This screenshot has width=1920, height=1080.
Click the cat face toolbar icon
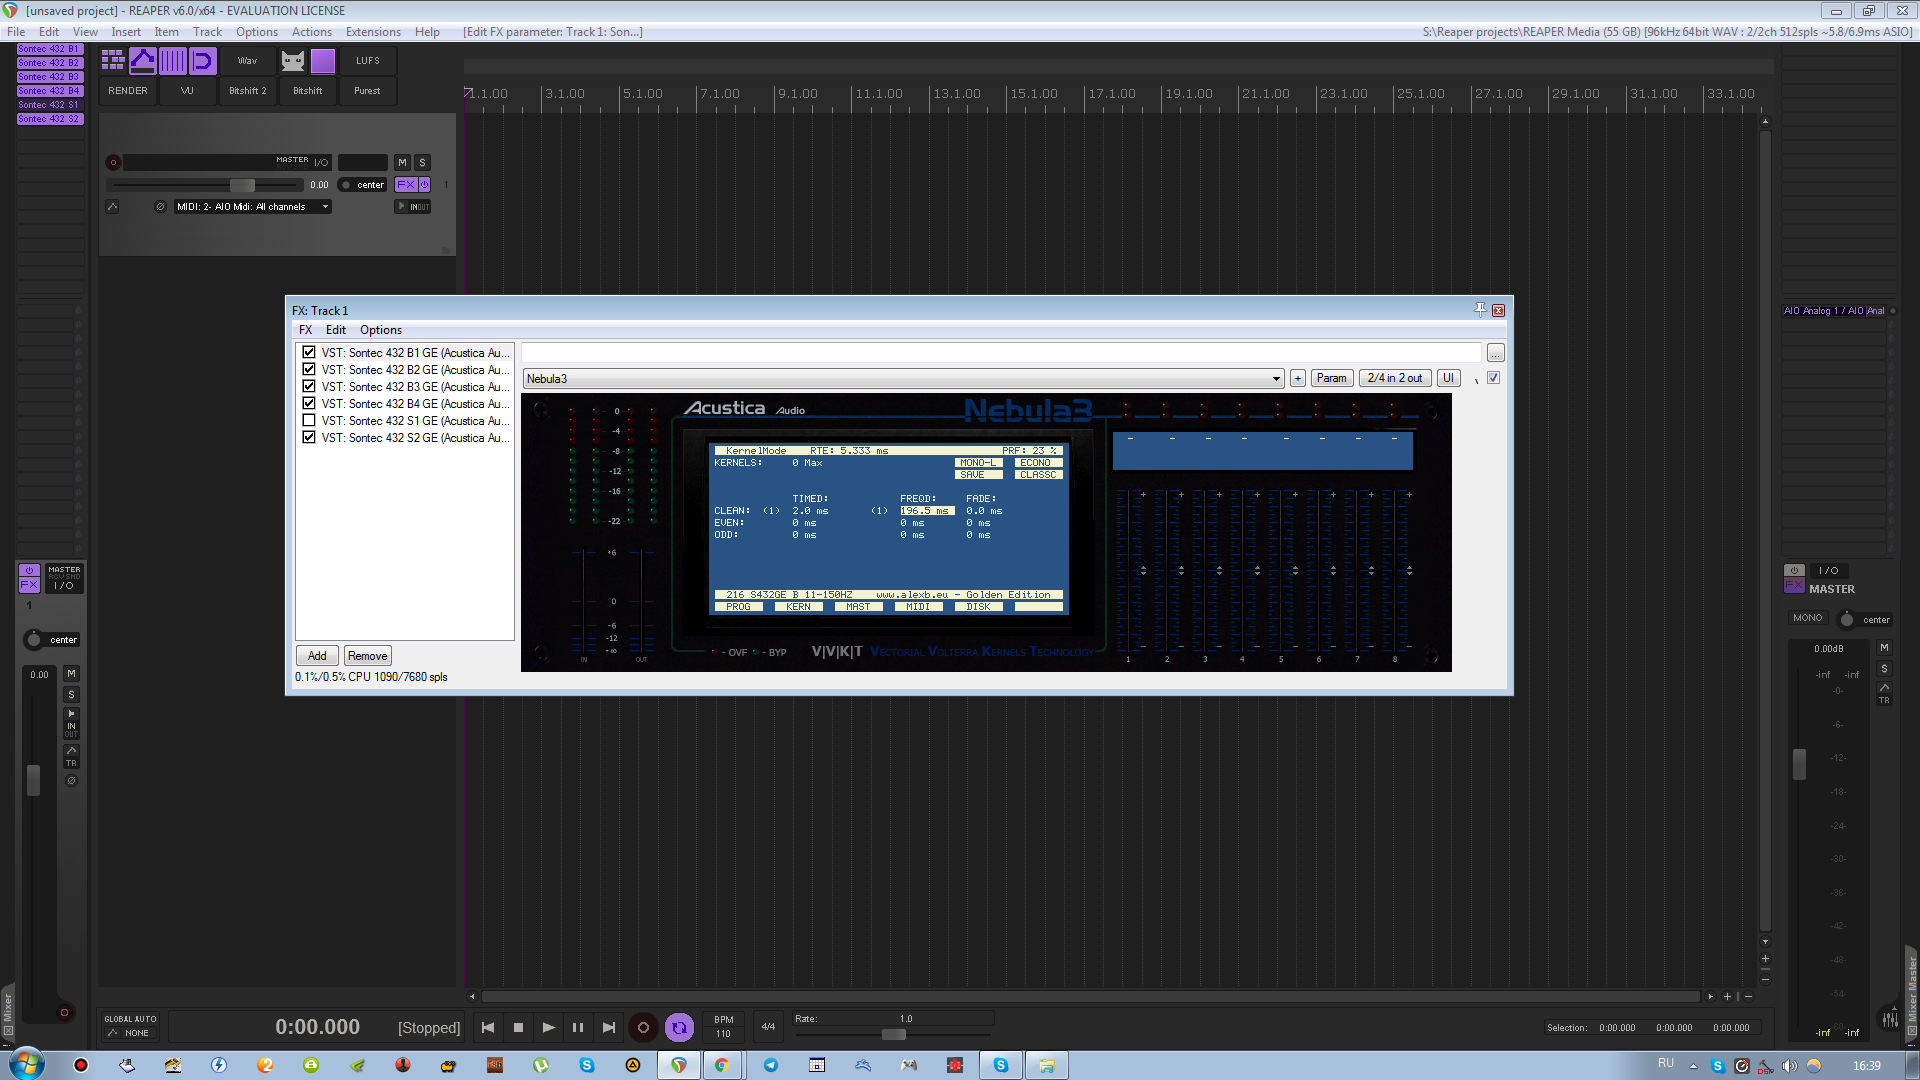(292, 61)
